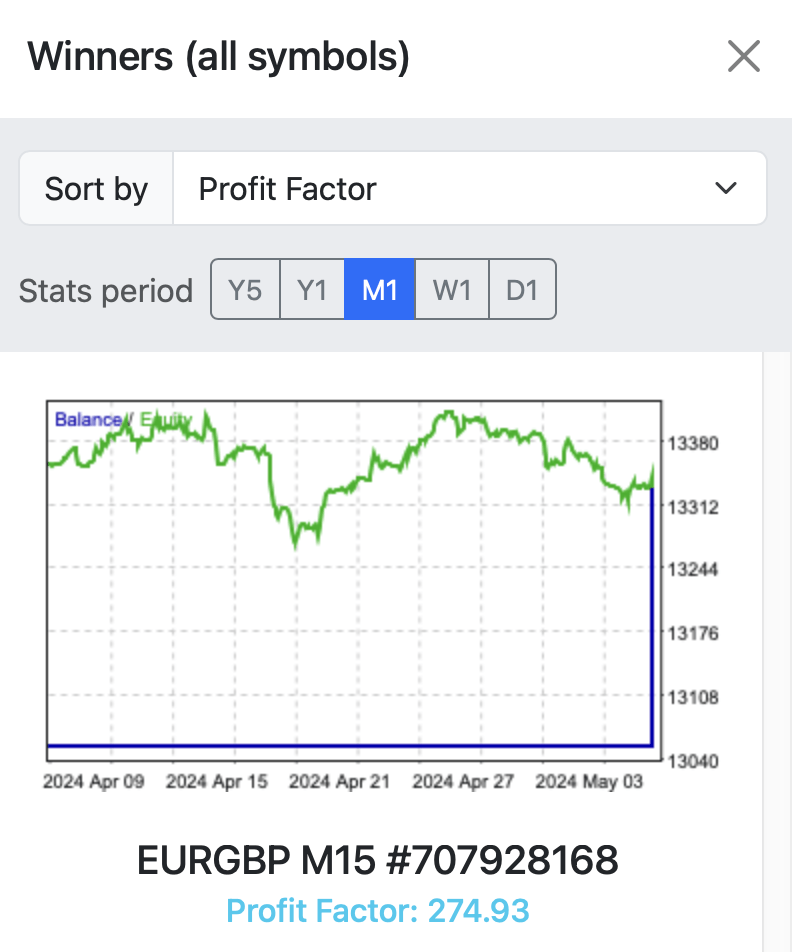Close the Winners panel
Screen dimensions: 792x952
744,57
